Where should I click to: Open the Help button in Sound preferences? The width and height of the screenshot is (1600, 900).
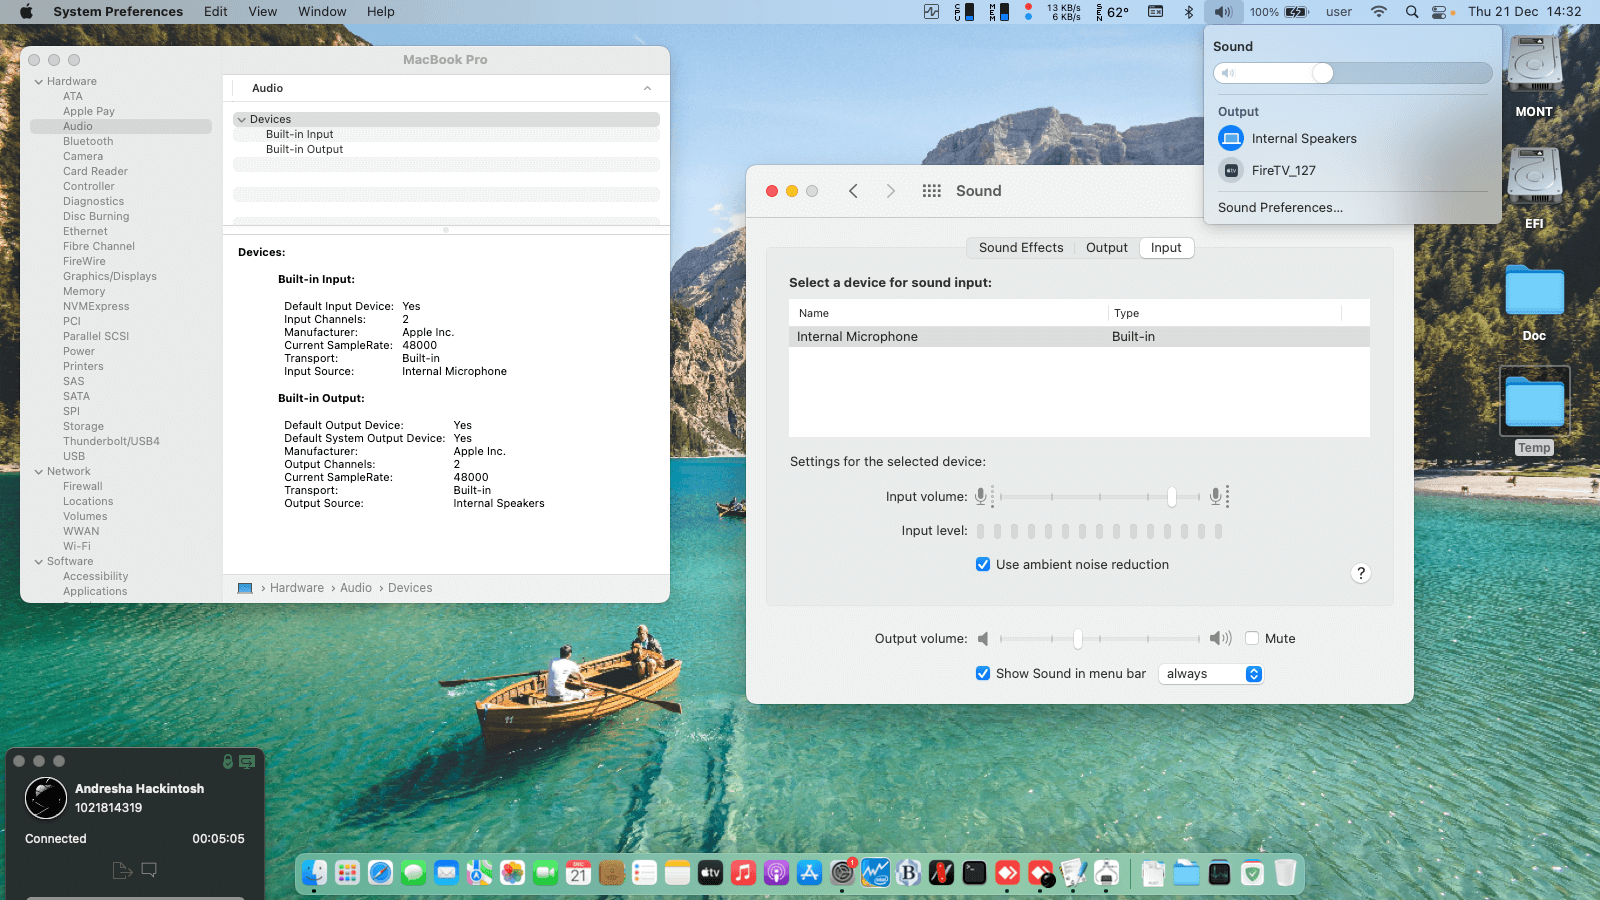[x=1360, y=573]
